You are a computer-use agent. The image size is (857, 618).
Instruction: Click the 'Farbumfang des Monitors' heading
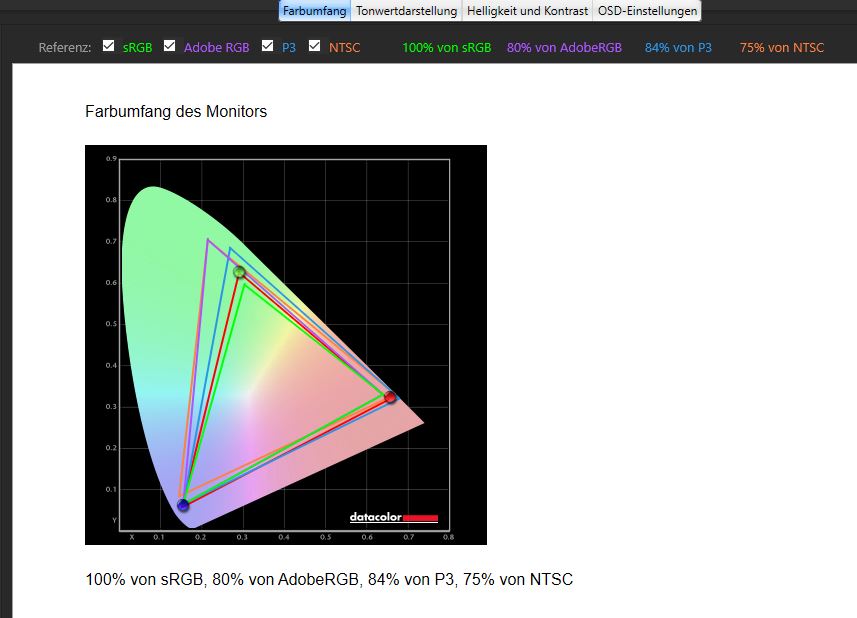pos(176,111)
